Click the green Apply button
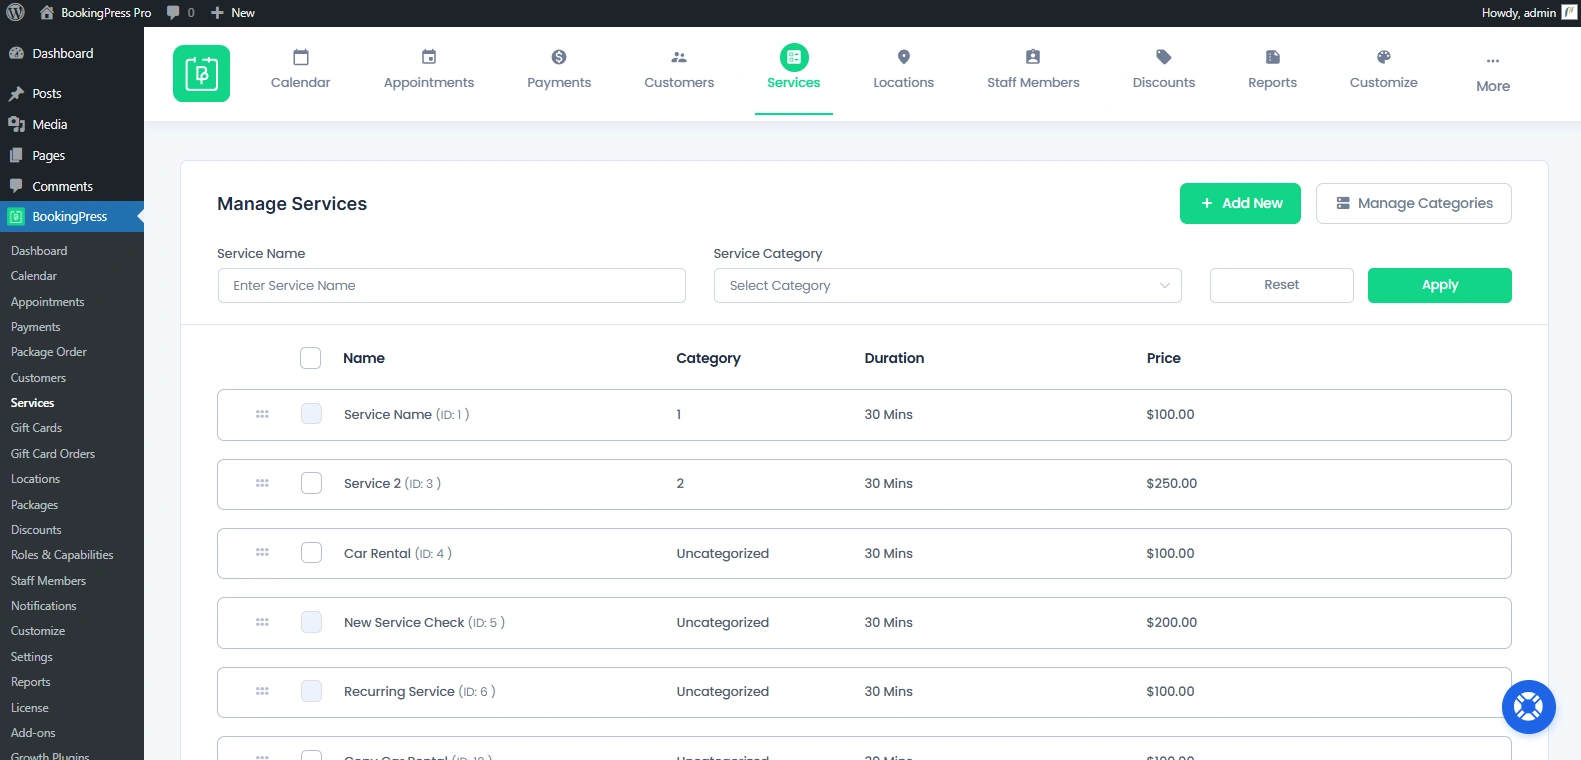This screenshot has width=1581, height=760. click(x=1440, y=285)
